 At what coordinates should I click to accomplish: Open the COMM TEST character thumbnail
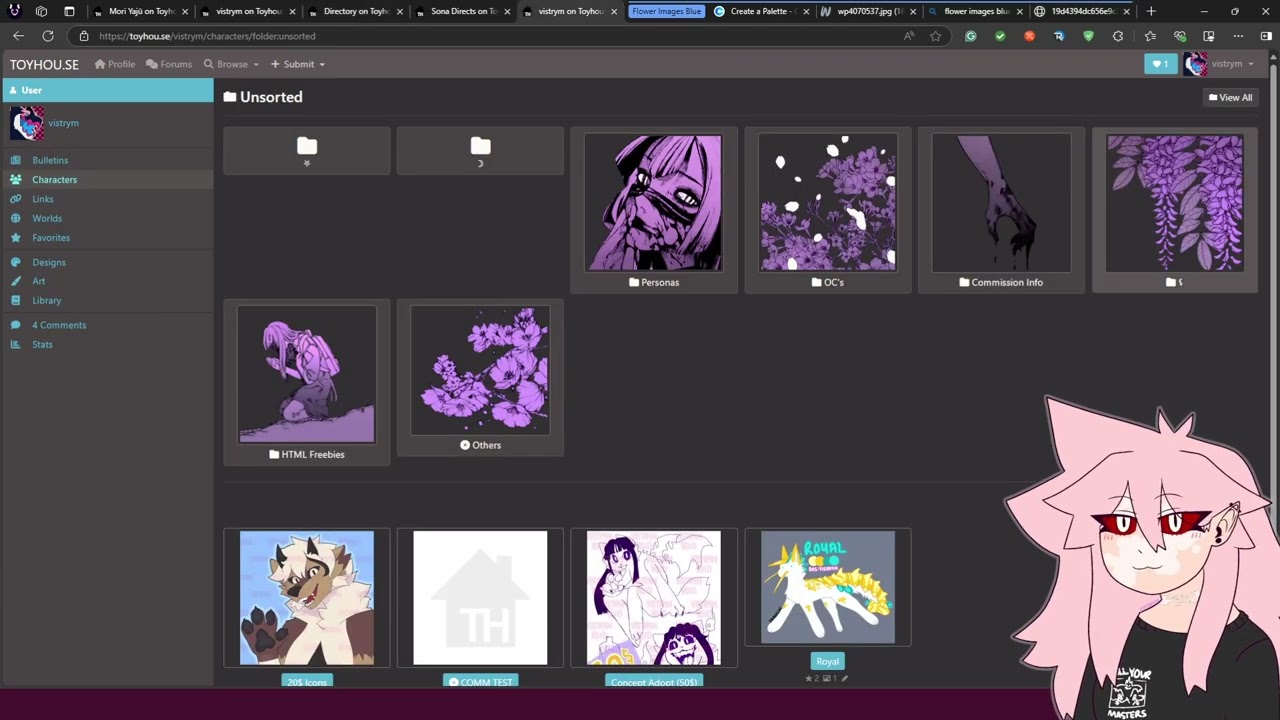click(x=480, y=598)
